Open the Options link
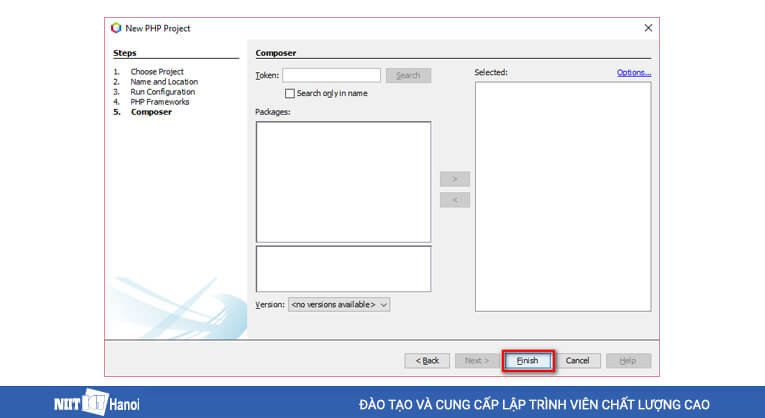This screenshot has height=418, width=765. click(x=634, y=73)
